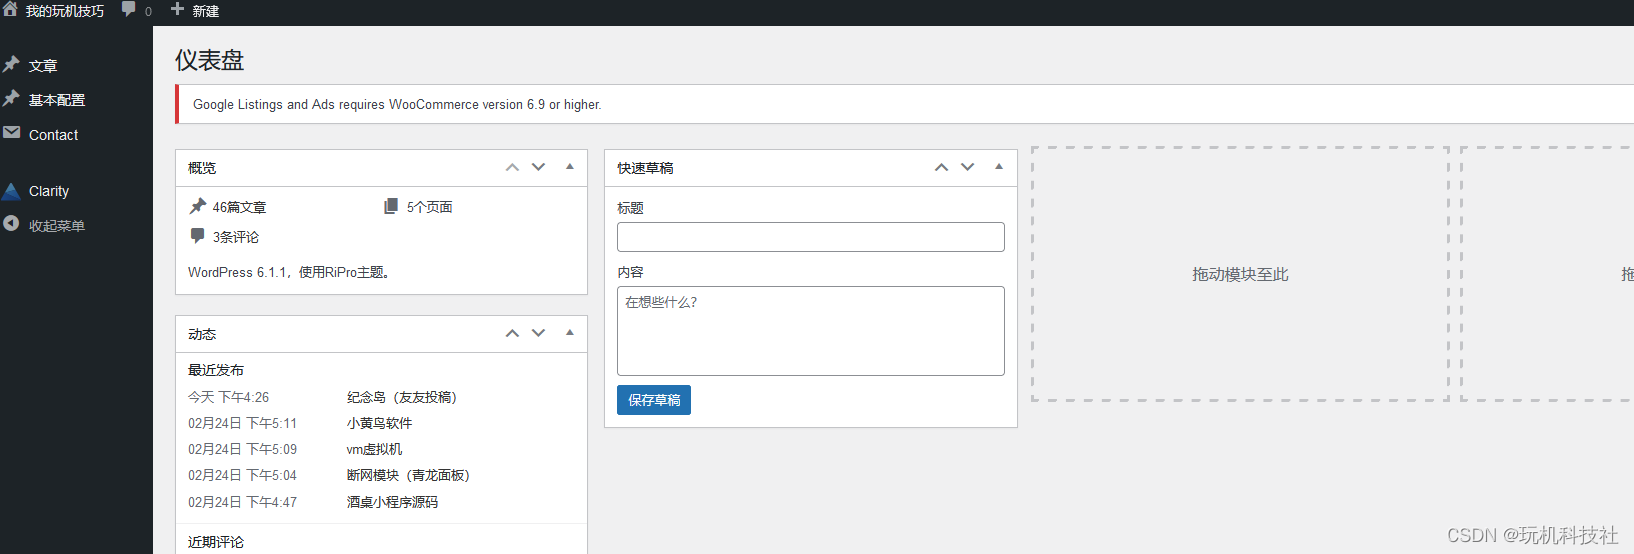The width and height of the screenshot is (1634, 554).
Task: Move 动态 panel down with chevron
Action: (539, 333)
